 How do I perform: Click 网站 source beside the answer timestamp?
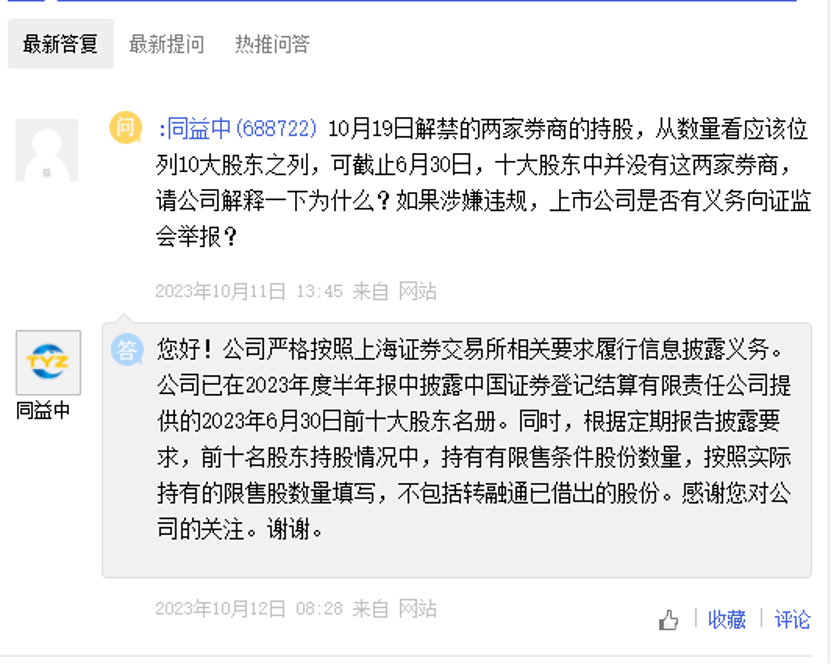click(418, 608)
